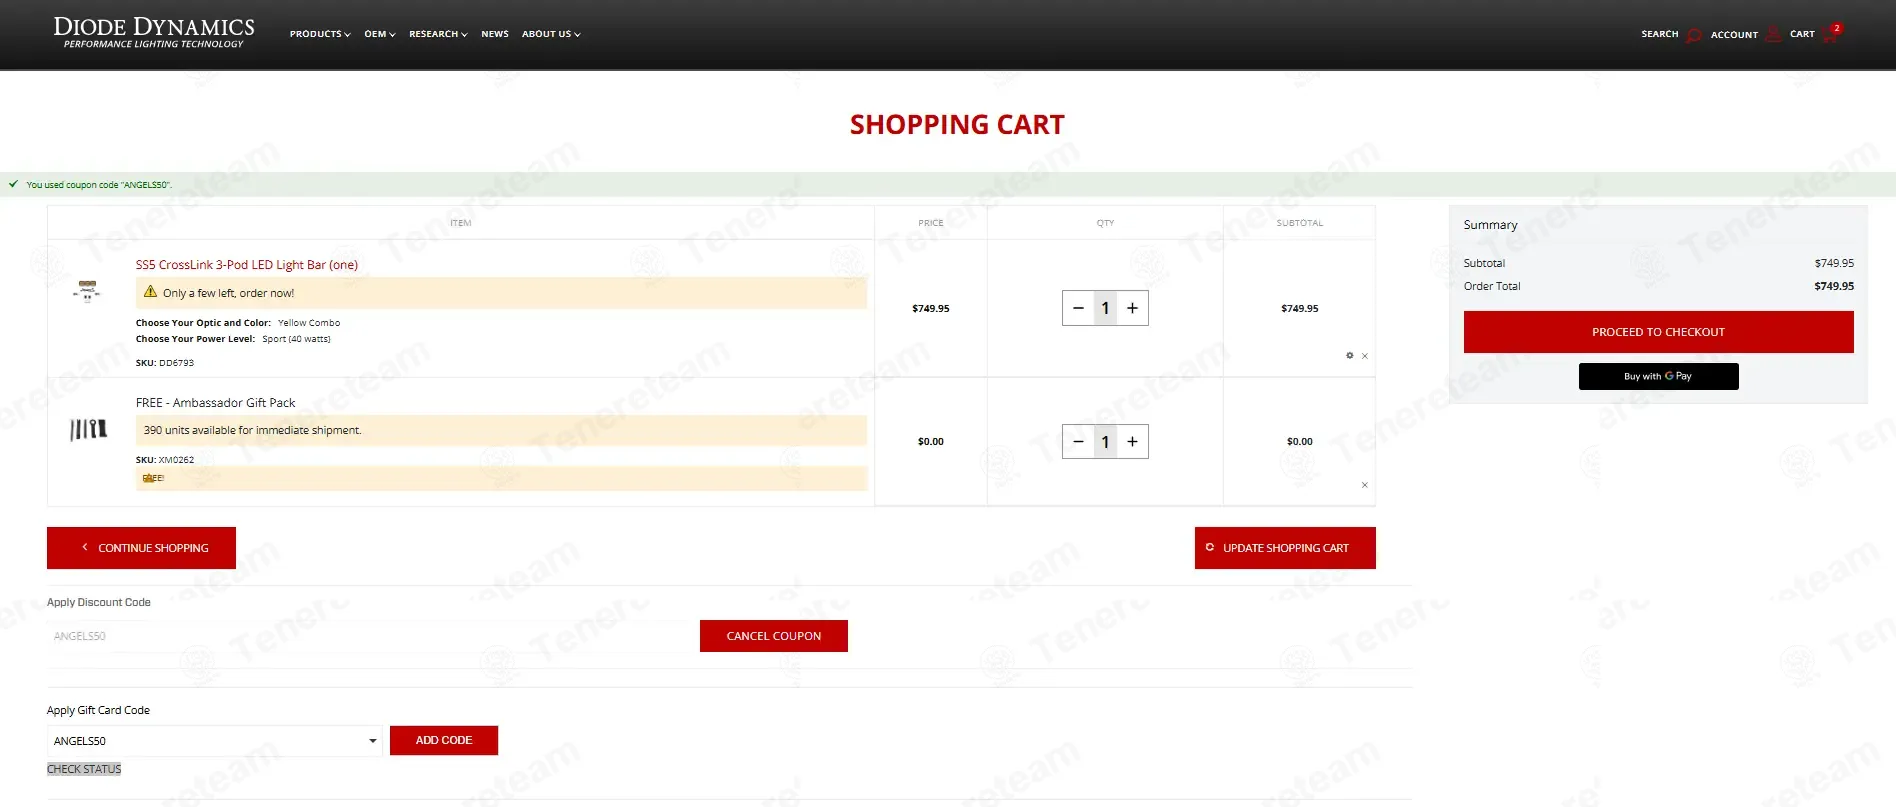Decrease SS5 CrossLink quantity with minus
The width and height of the screenshot is (1896, 807).
pyautogui.click(x=1078, y=308)
